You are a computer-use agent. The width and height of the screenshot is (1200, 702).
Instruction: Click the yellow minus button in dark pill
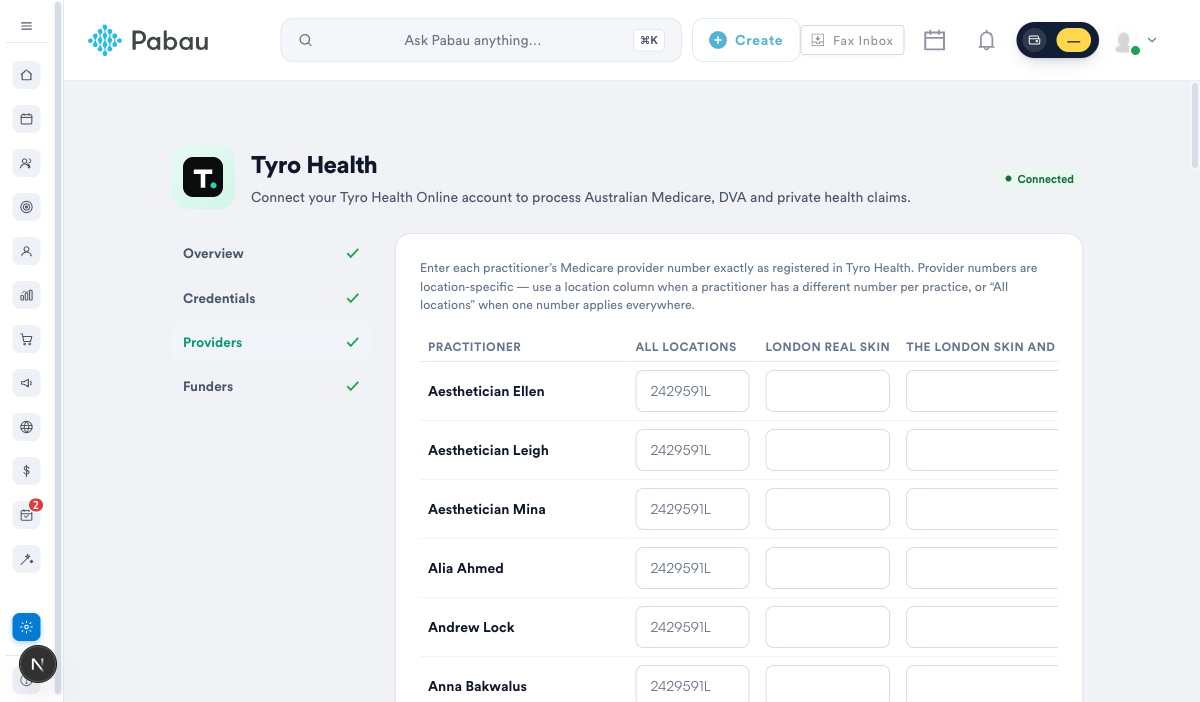coord(1073,40)
